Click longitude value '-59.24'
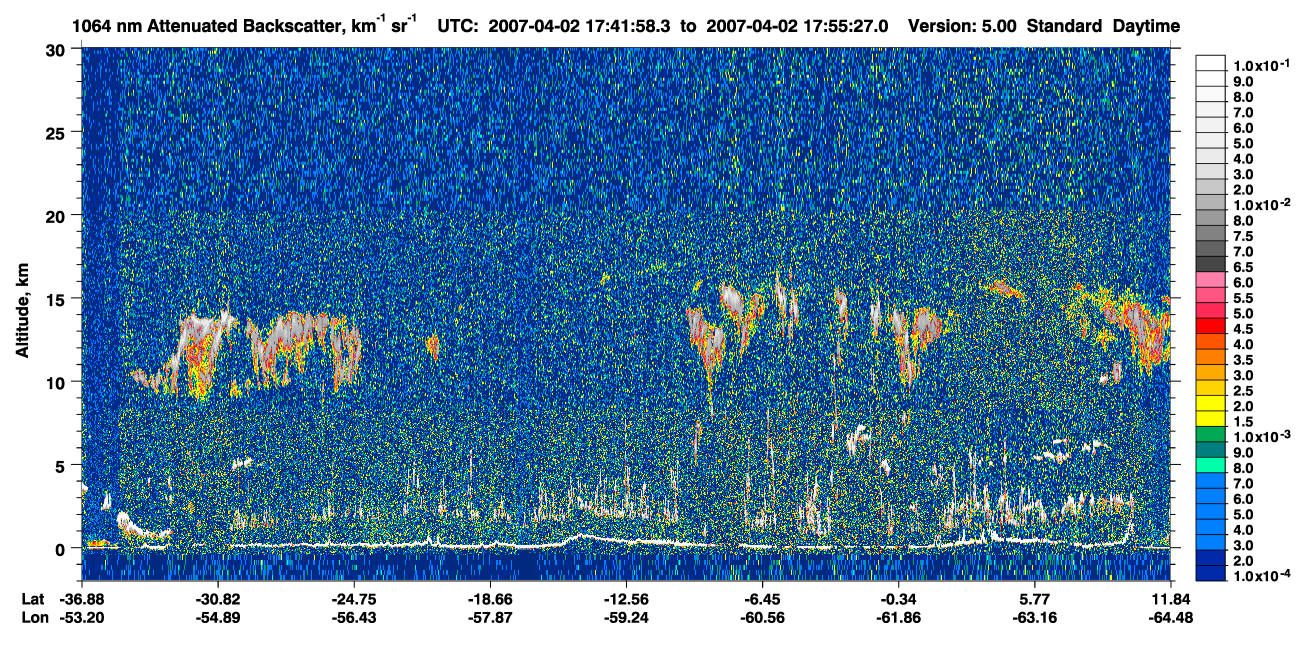The width and height of the screenshot is (1300, 667). pyautogui.click(x=625, y=617)
